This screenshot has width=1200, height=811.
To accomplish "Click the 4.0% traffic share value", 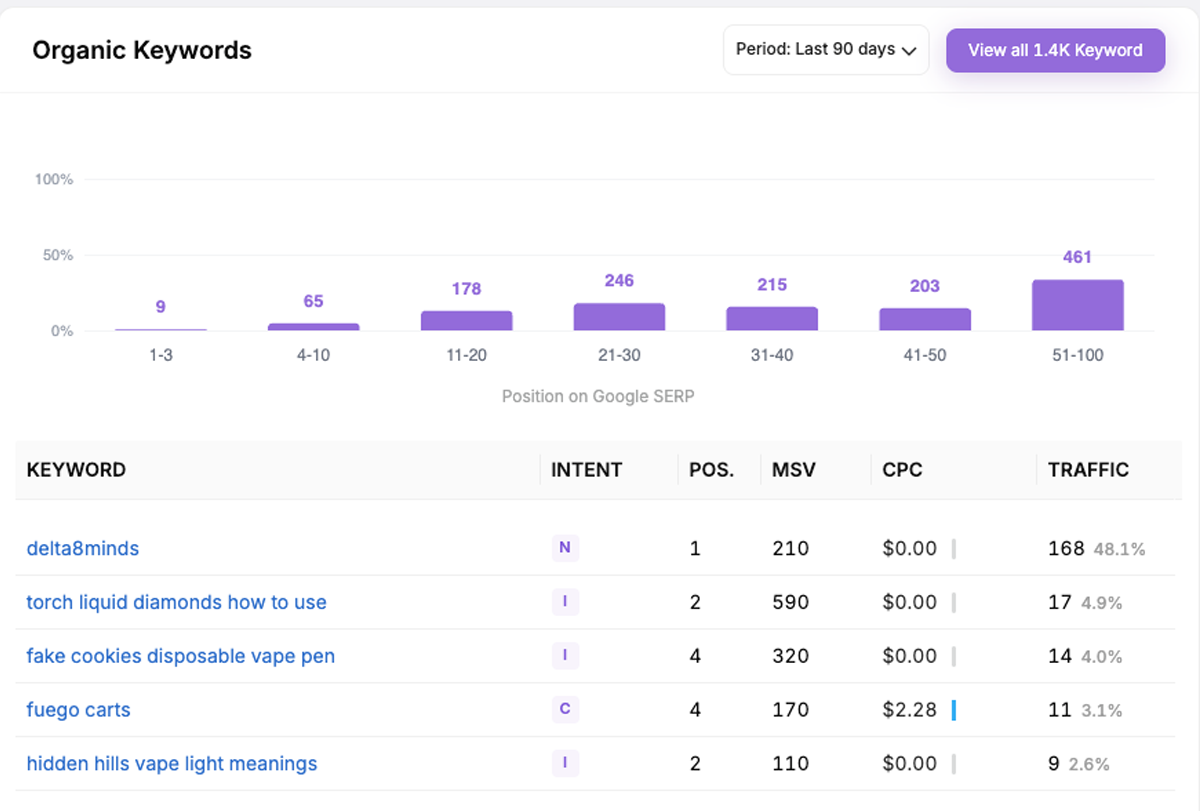I will click(x=1102, y=657).
